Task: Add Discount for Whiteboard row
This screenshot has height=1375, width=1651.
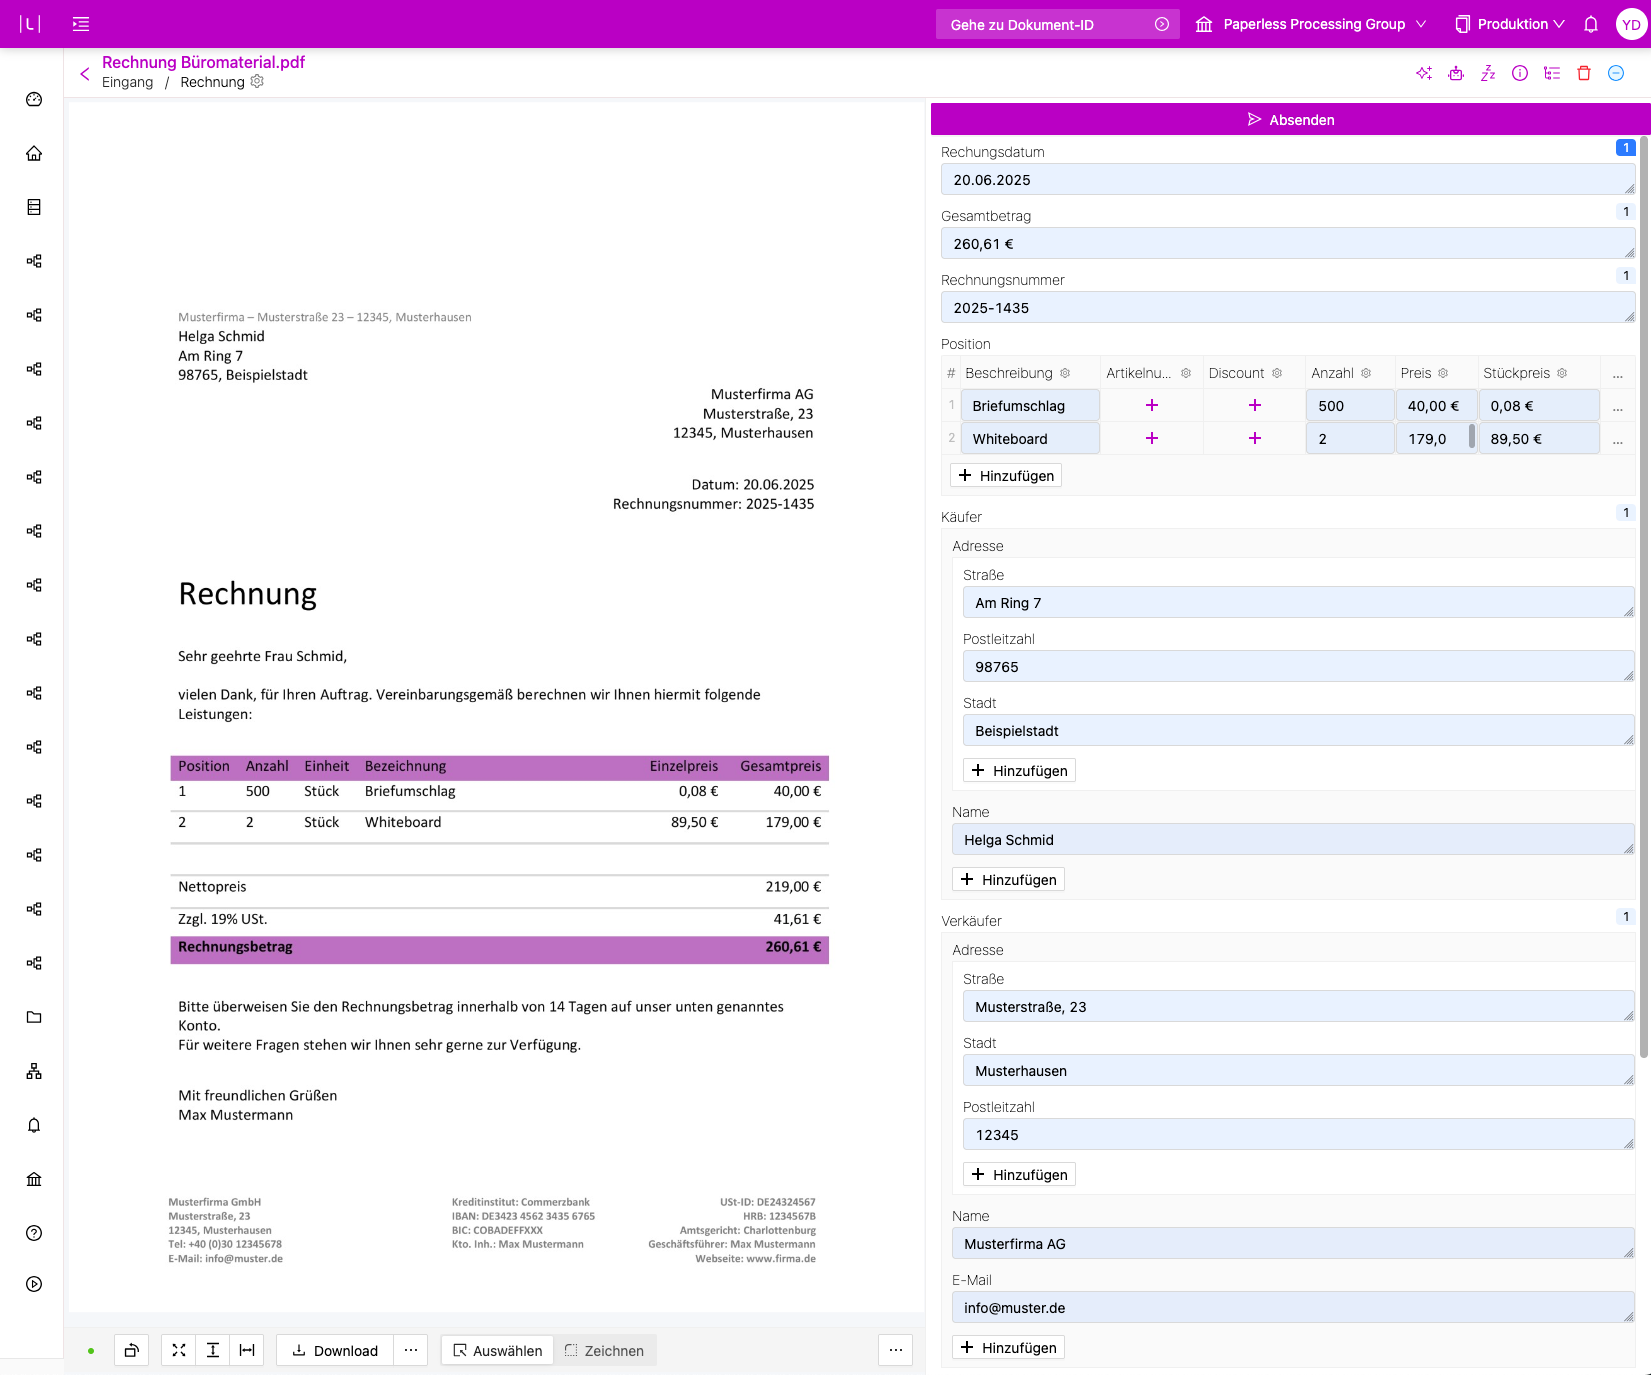Action: click(1255, 438)
